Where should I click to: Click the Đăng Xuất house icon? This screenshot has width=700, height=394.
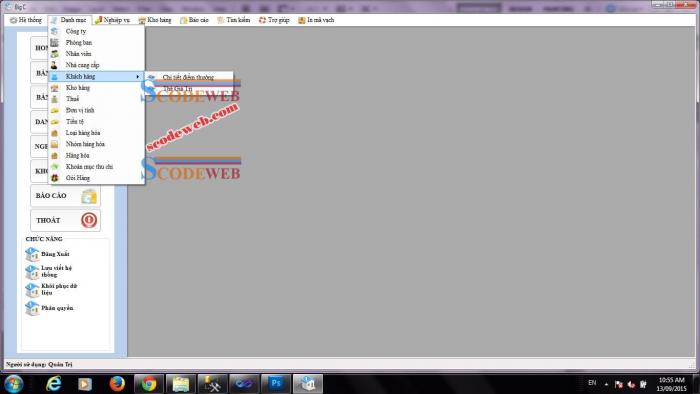(x=32, y=254)
